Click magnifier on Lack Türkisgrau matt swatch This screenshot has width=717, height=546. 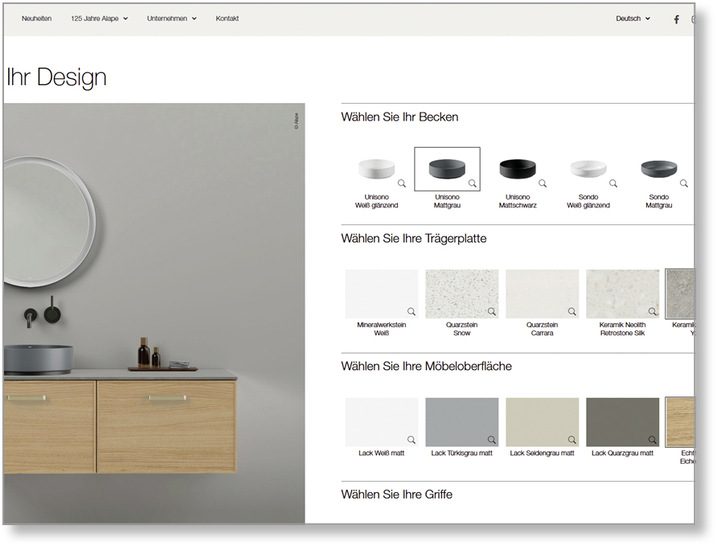click(x=491, y=440)
